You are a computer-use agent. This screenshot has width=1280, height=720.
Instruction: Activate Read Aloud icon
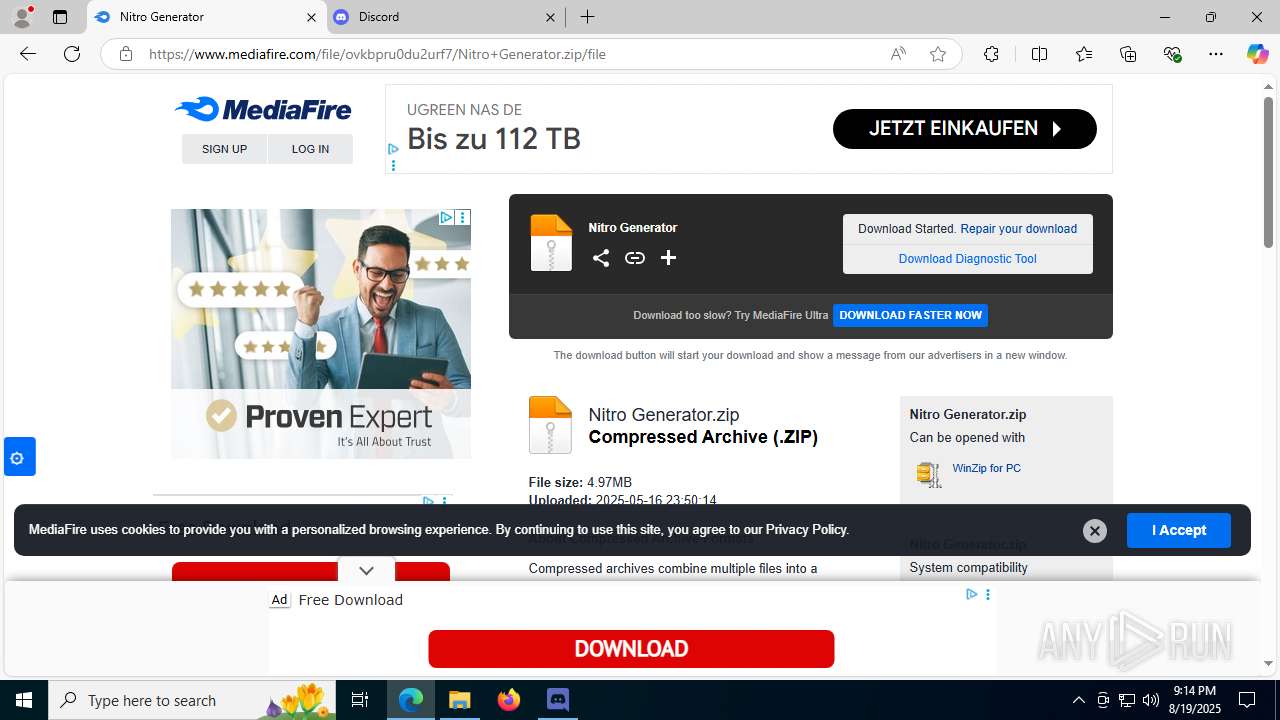pyautogui.click(x=898, y=54)
